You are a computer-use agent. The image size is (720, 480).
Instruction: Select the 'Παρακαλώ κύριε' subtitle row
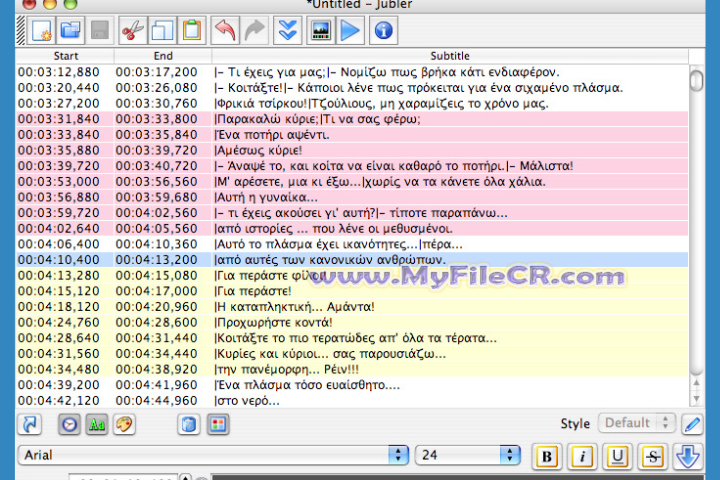click(x=352, y=119)
